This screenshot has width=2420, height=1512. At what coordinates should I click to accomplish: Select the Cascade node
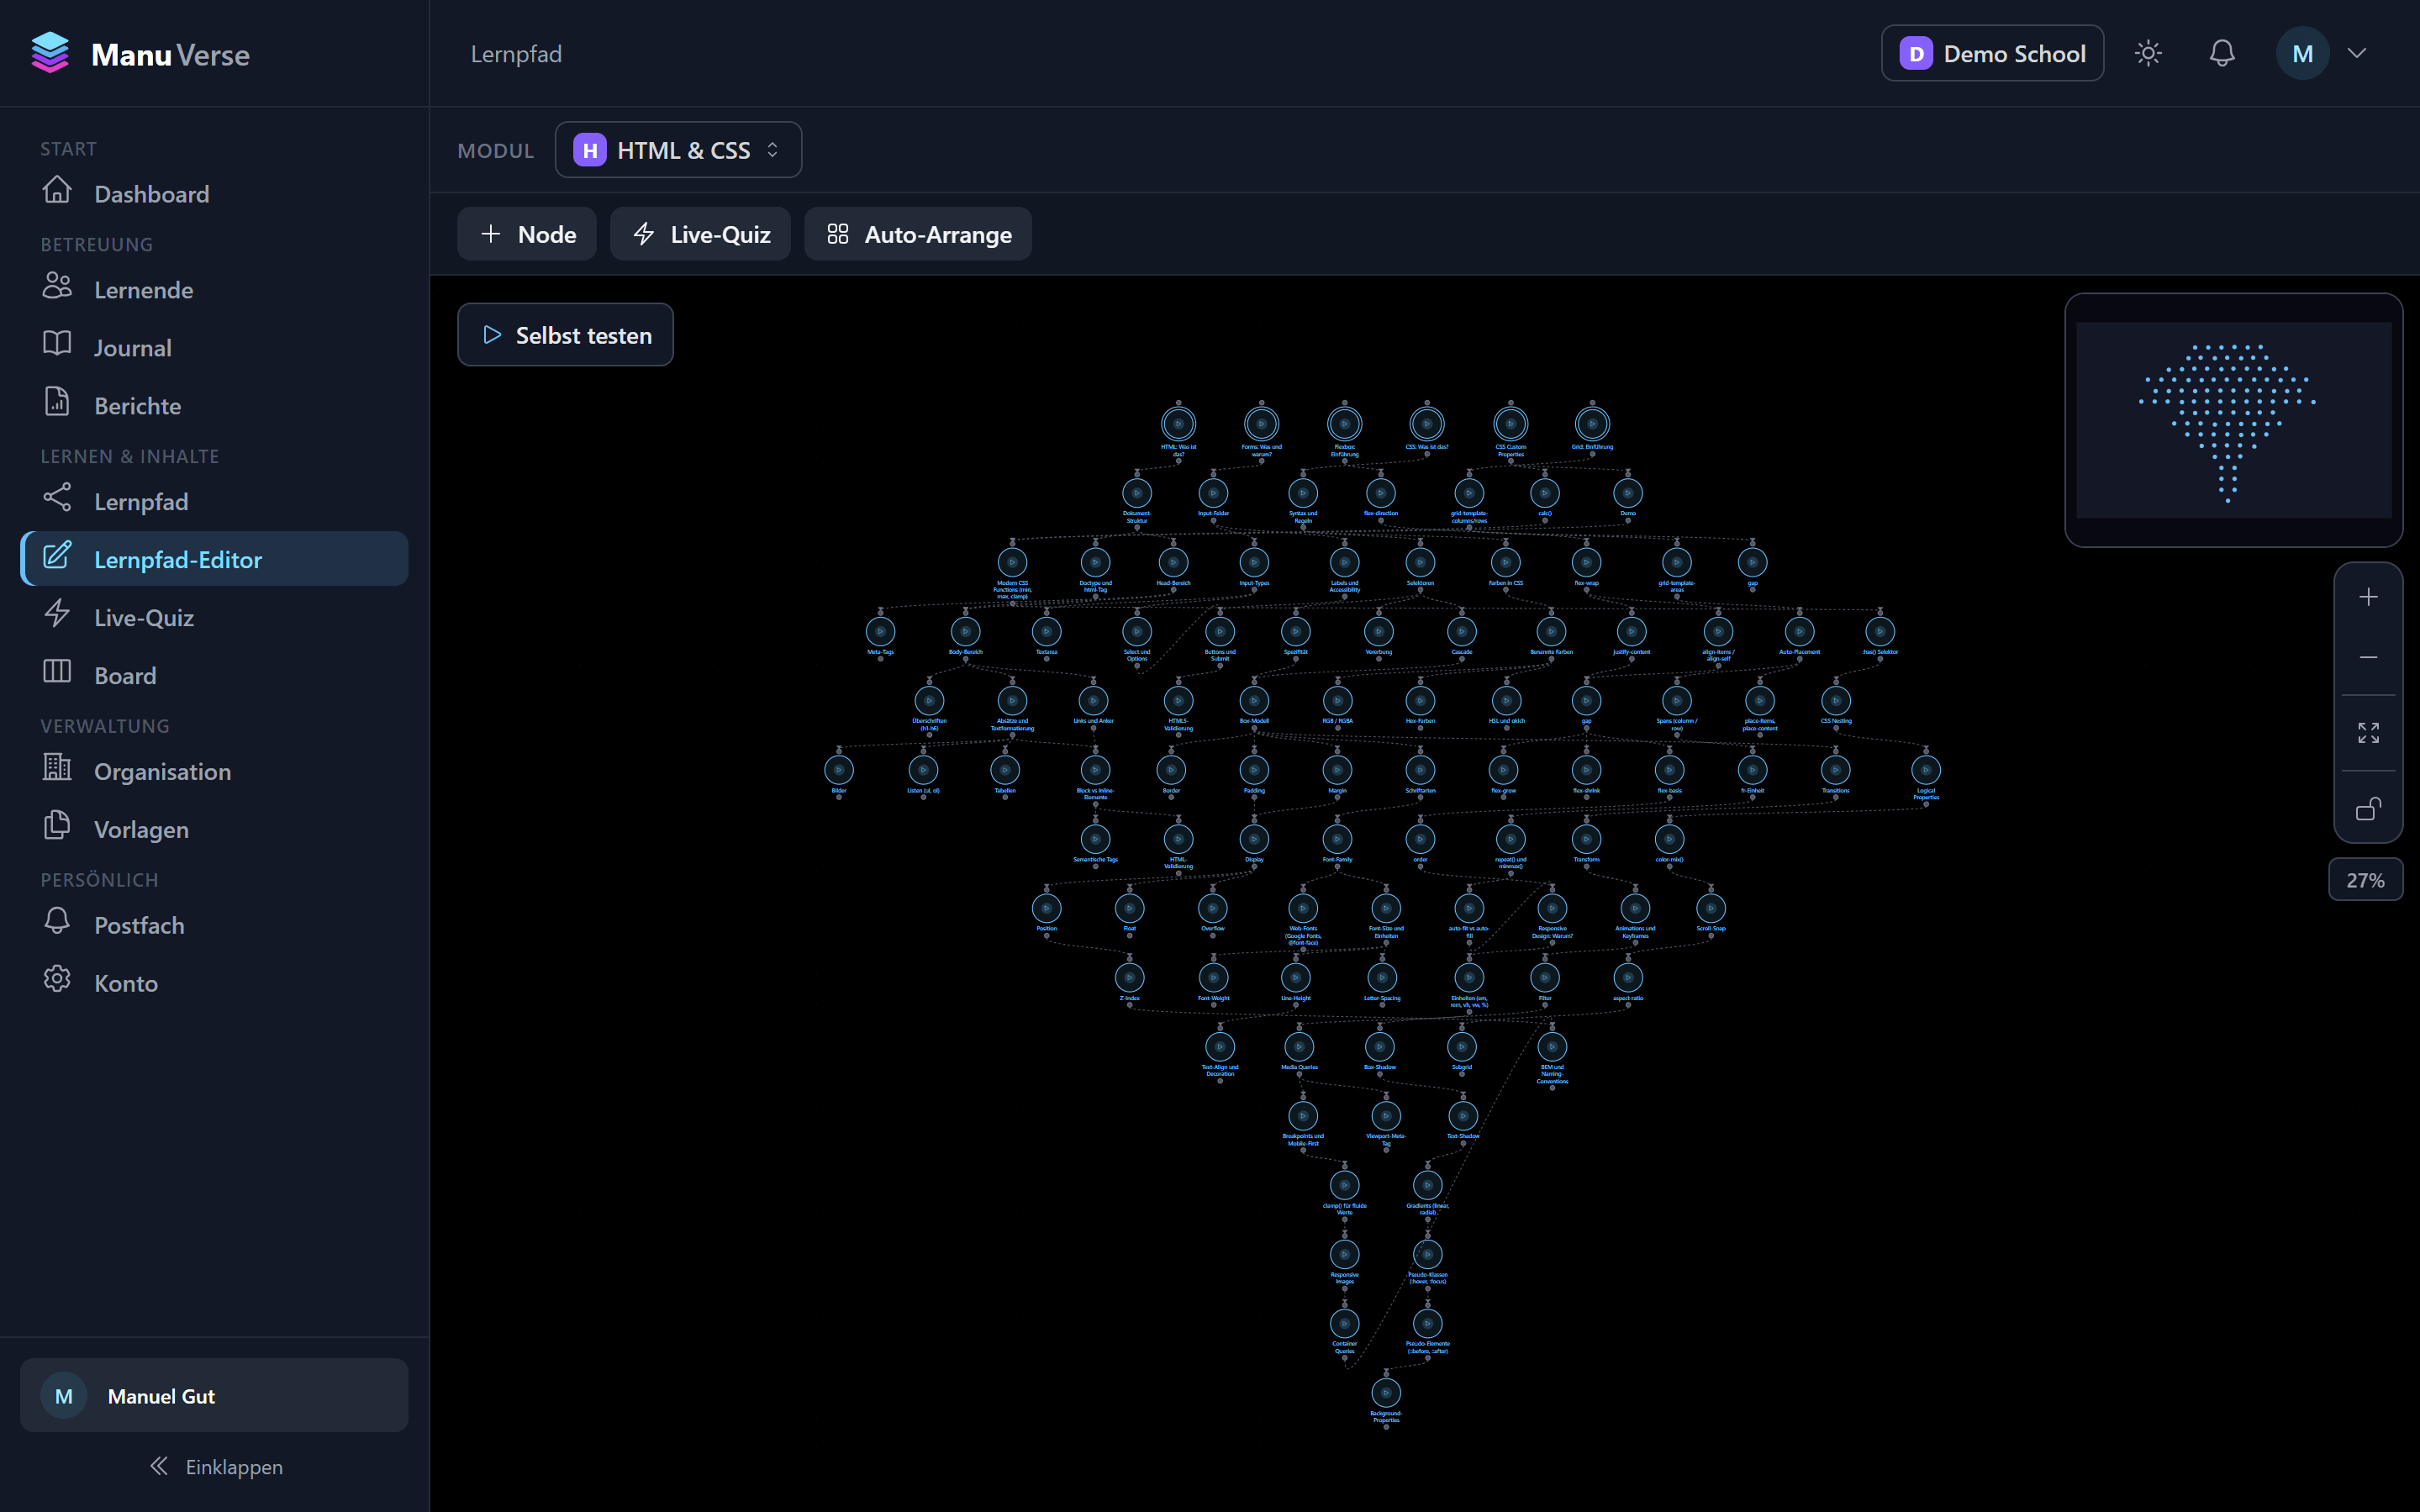pos(1461,632)
